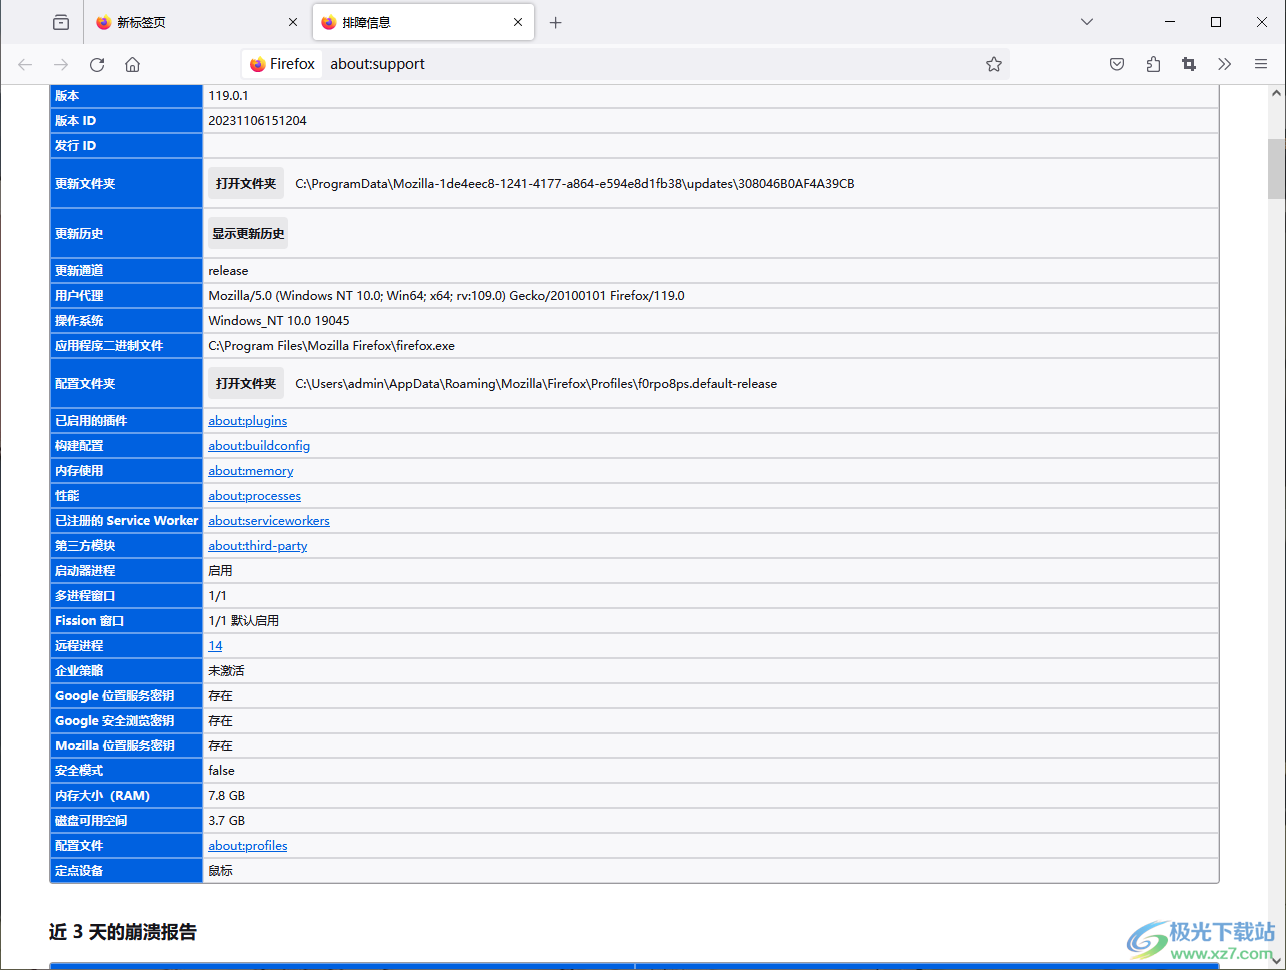Reload the current page

(97, 64)
